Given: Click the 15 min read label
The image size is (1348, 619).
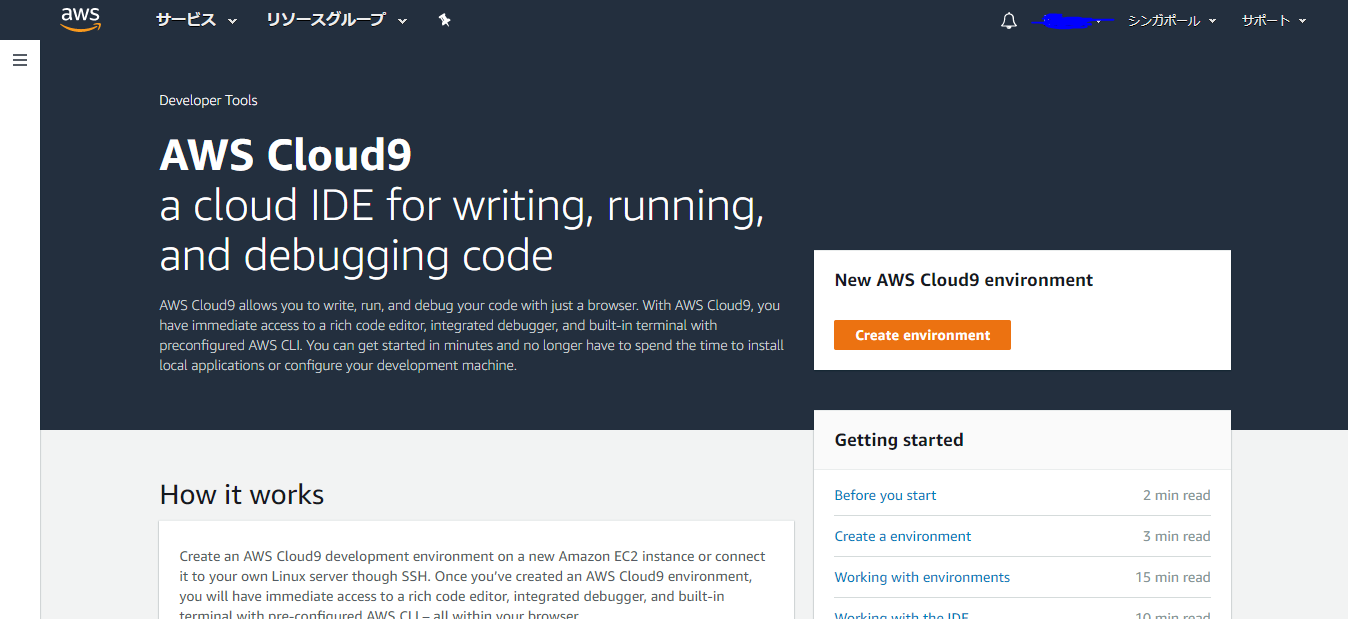Looking at the screenshot, I should click(x=1172, y=577).
